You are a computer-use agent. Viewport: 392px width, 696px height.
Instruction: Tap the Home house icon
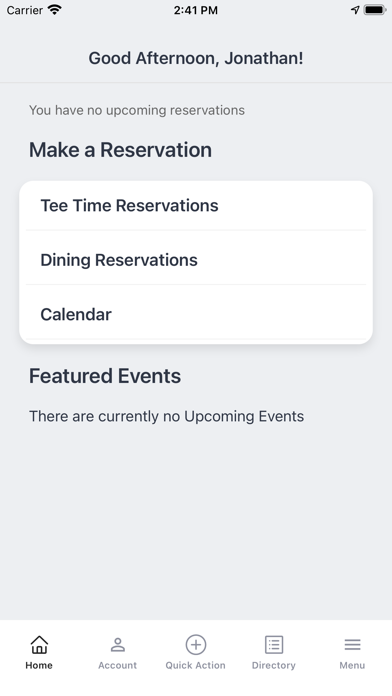coord(39,644)
